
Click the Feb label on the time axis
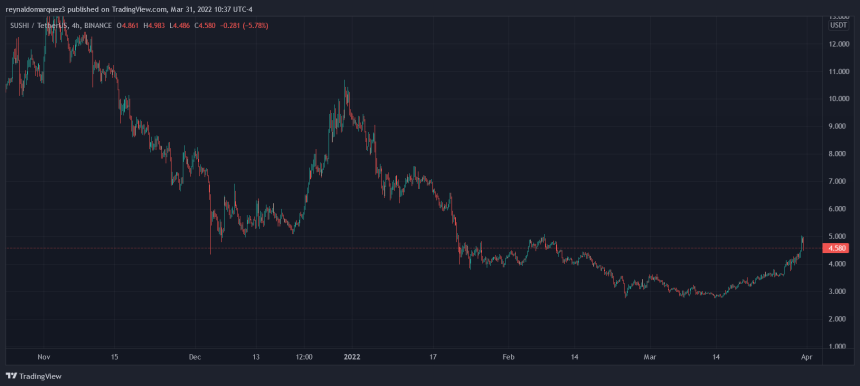(x=508, y=357)
